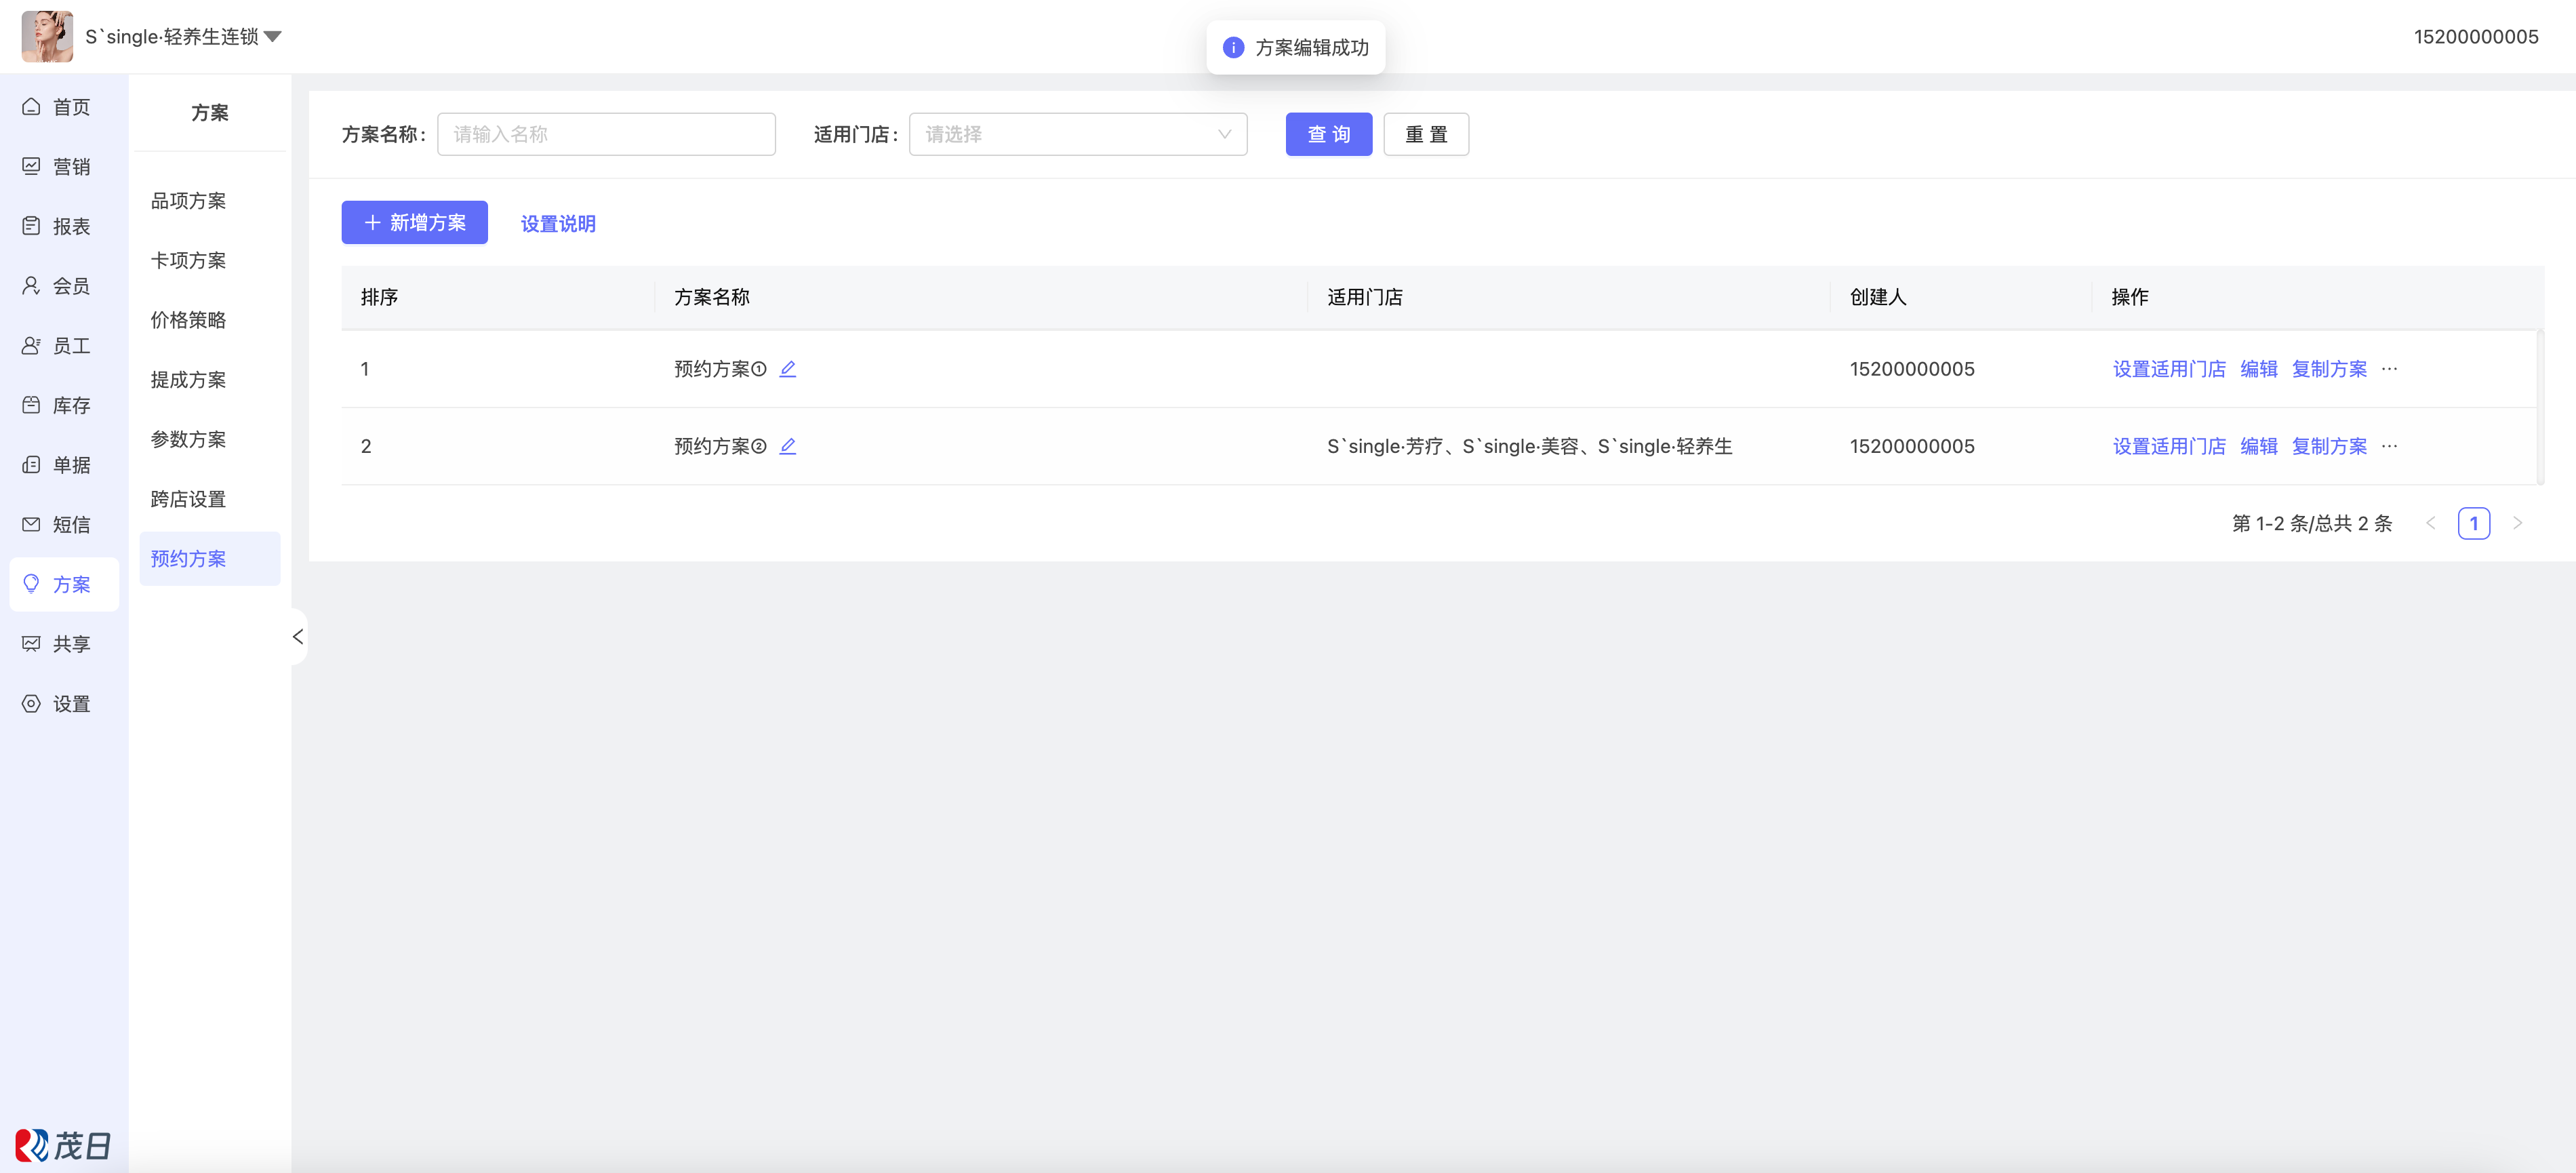Collapse the 方案 secondary side panel

298,637
